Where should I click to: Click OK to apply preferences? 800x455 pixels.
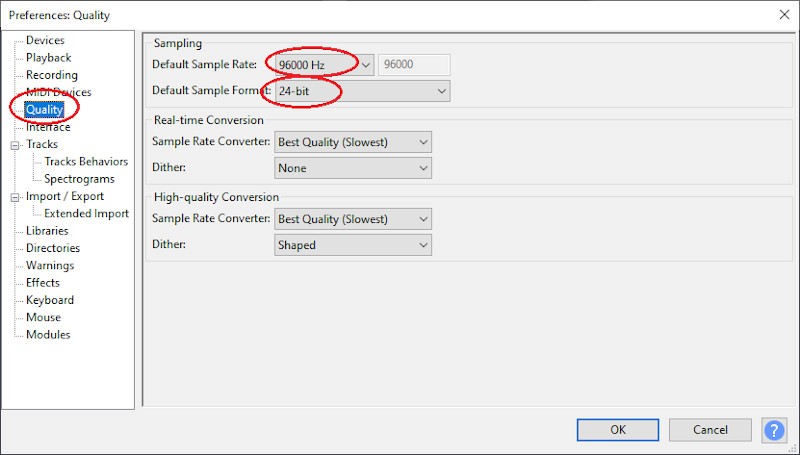[618, 430]
